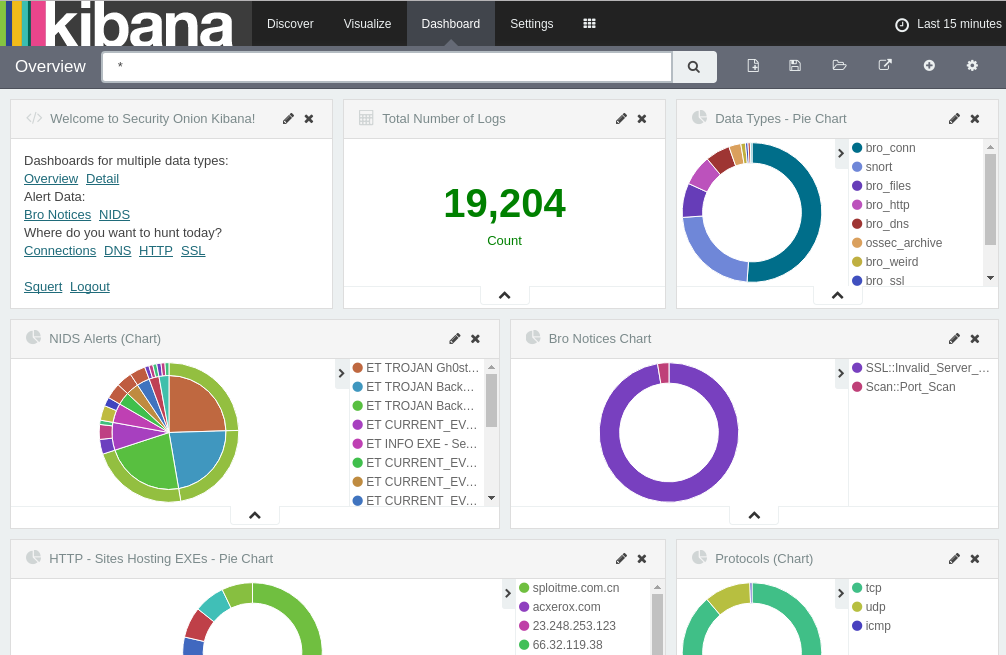The image size is (1006, 655).
Task: Run the search with the magnifier button
Action: tap(694, 66)
